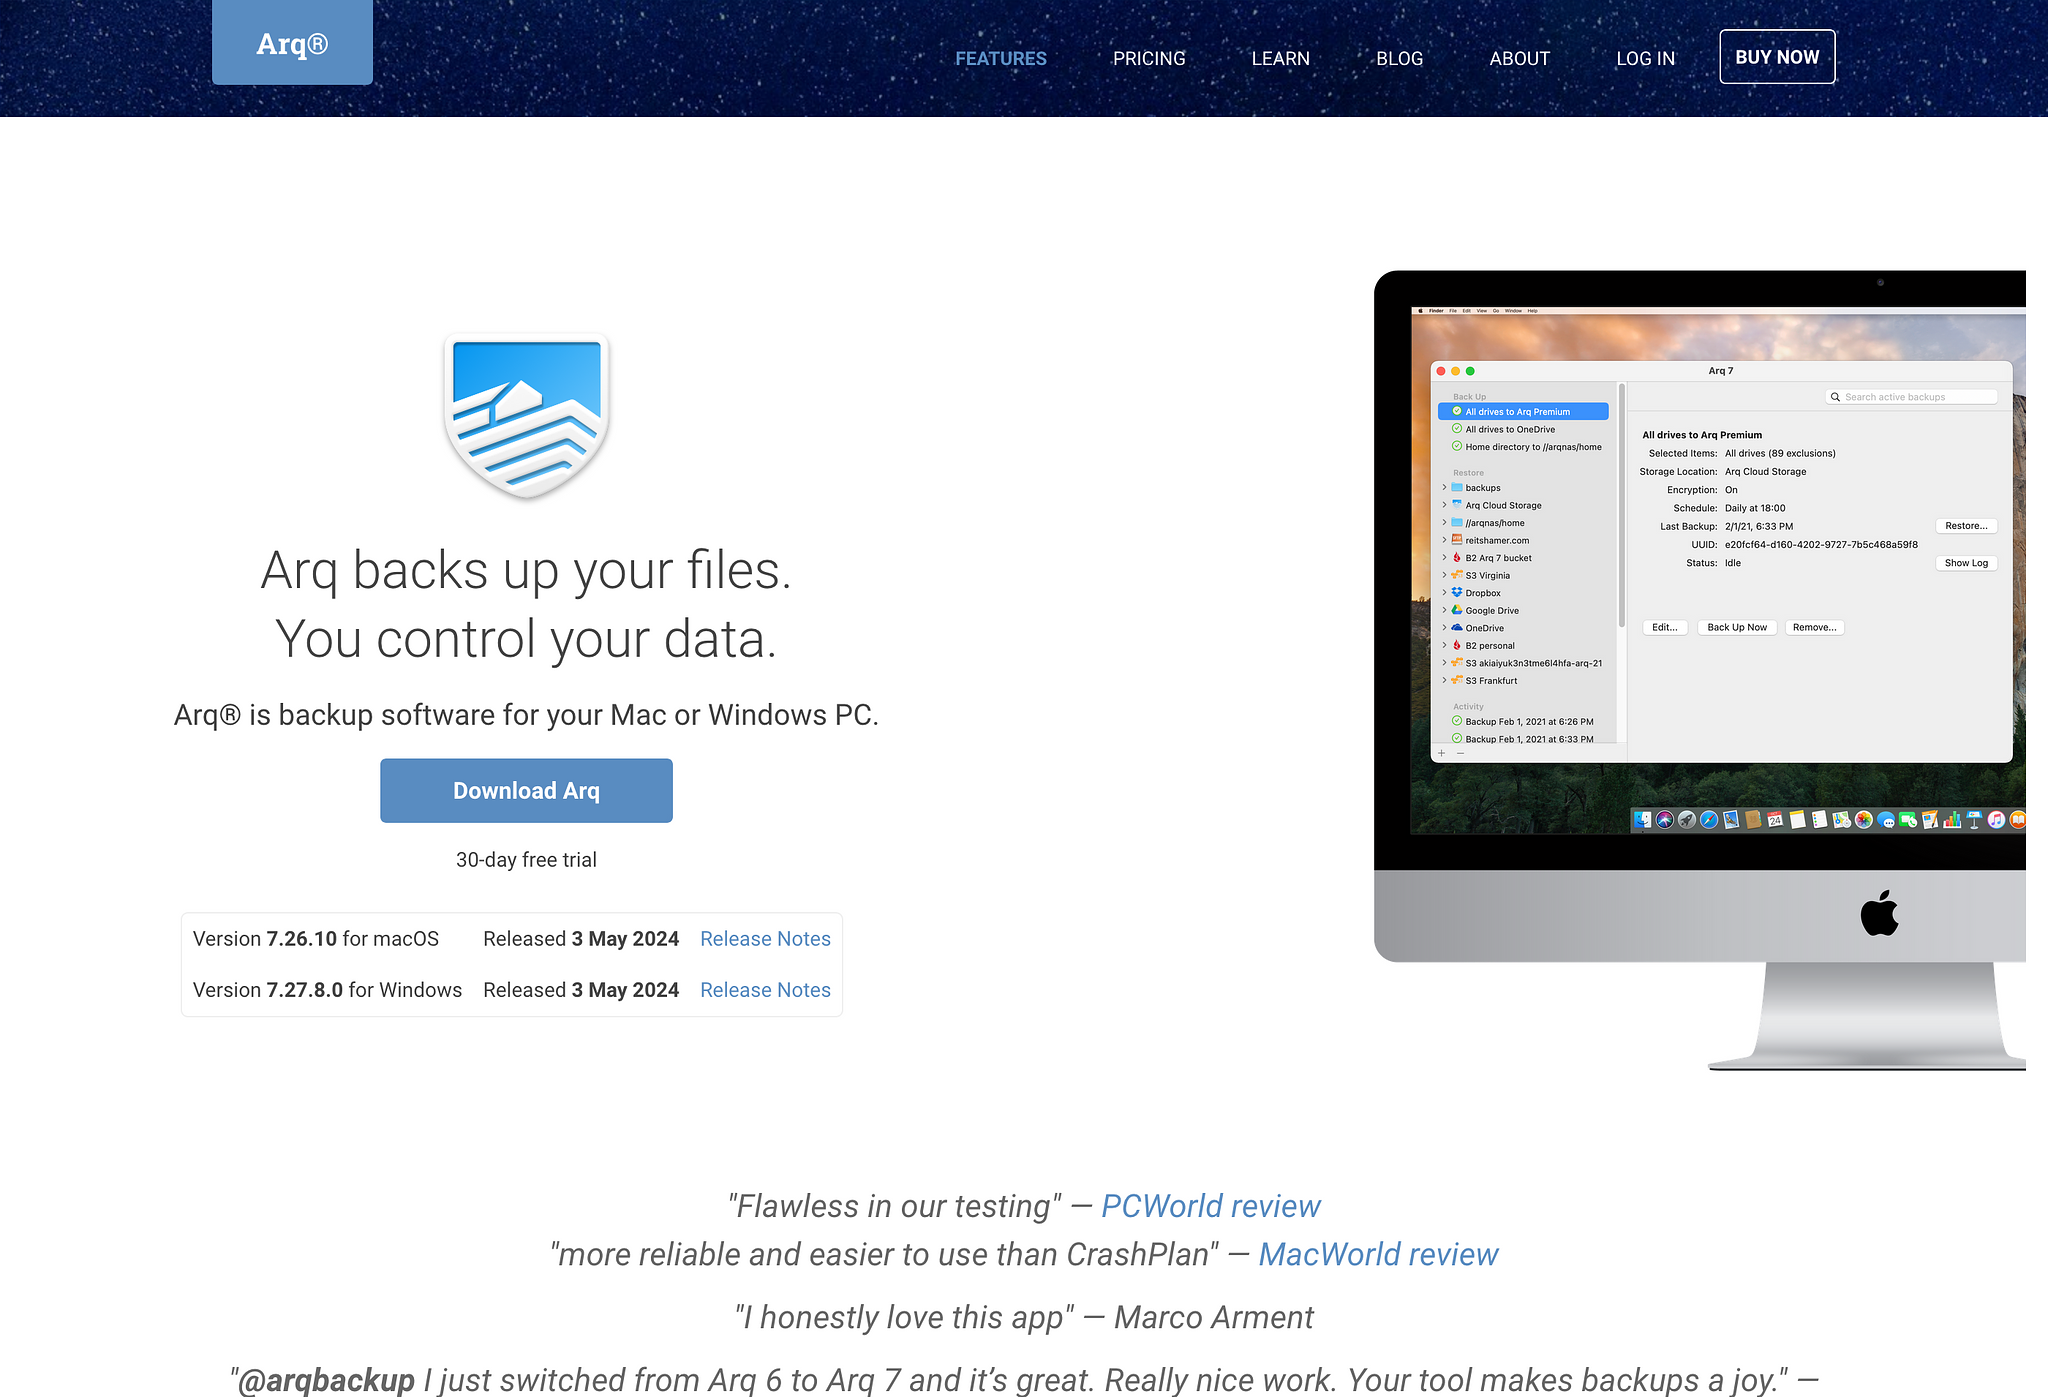Click the 'Download Arq' button
This screenshot has height=1397, width=2048.
524,790
